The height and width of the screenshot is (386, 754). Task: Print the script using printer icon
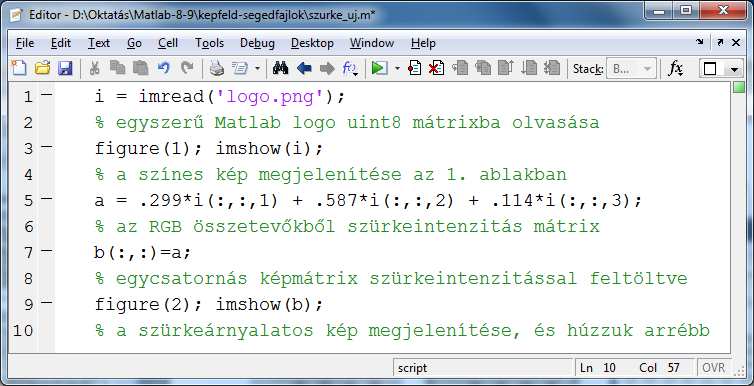click(216, 69)
